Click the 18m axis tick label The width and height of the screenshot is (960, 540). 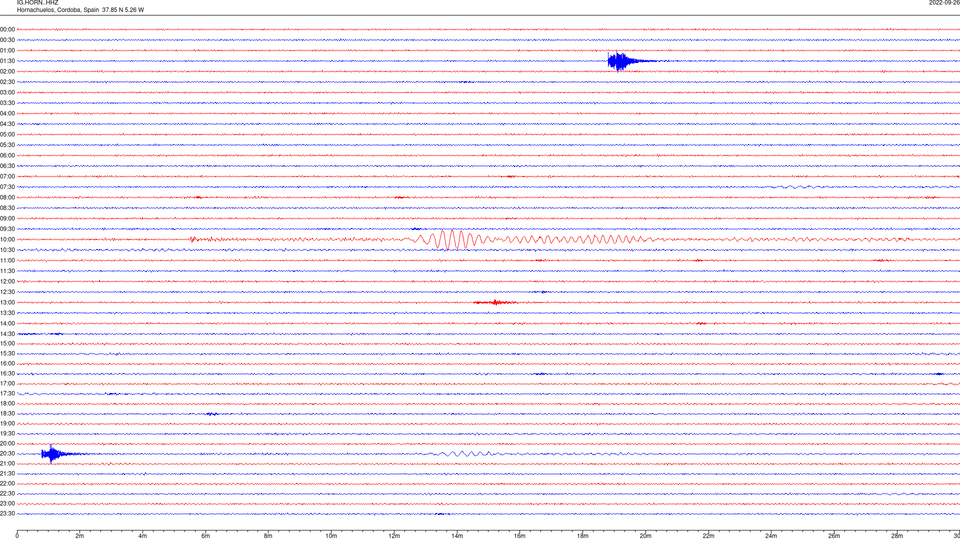point(583,536)
